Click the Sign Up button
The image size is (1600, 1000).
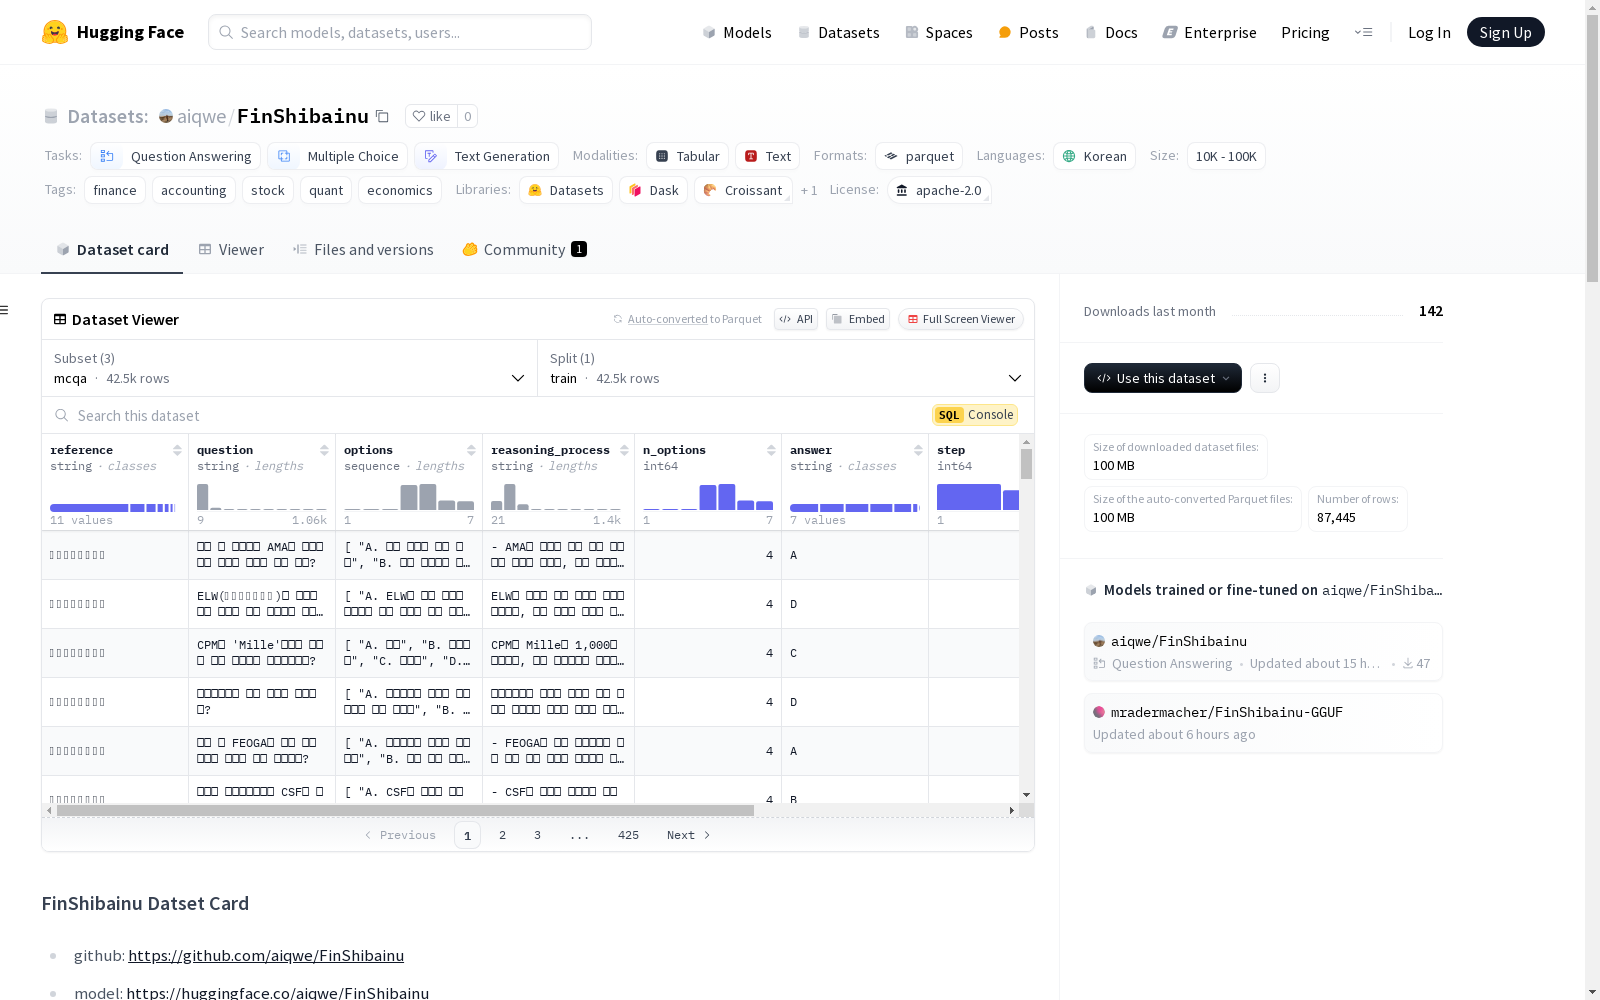point(1505,32)
